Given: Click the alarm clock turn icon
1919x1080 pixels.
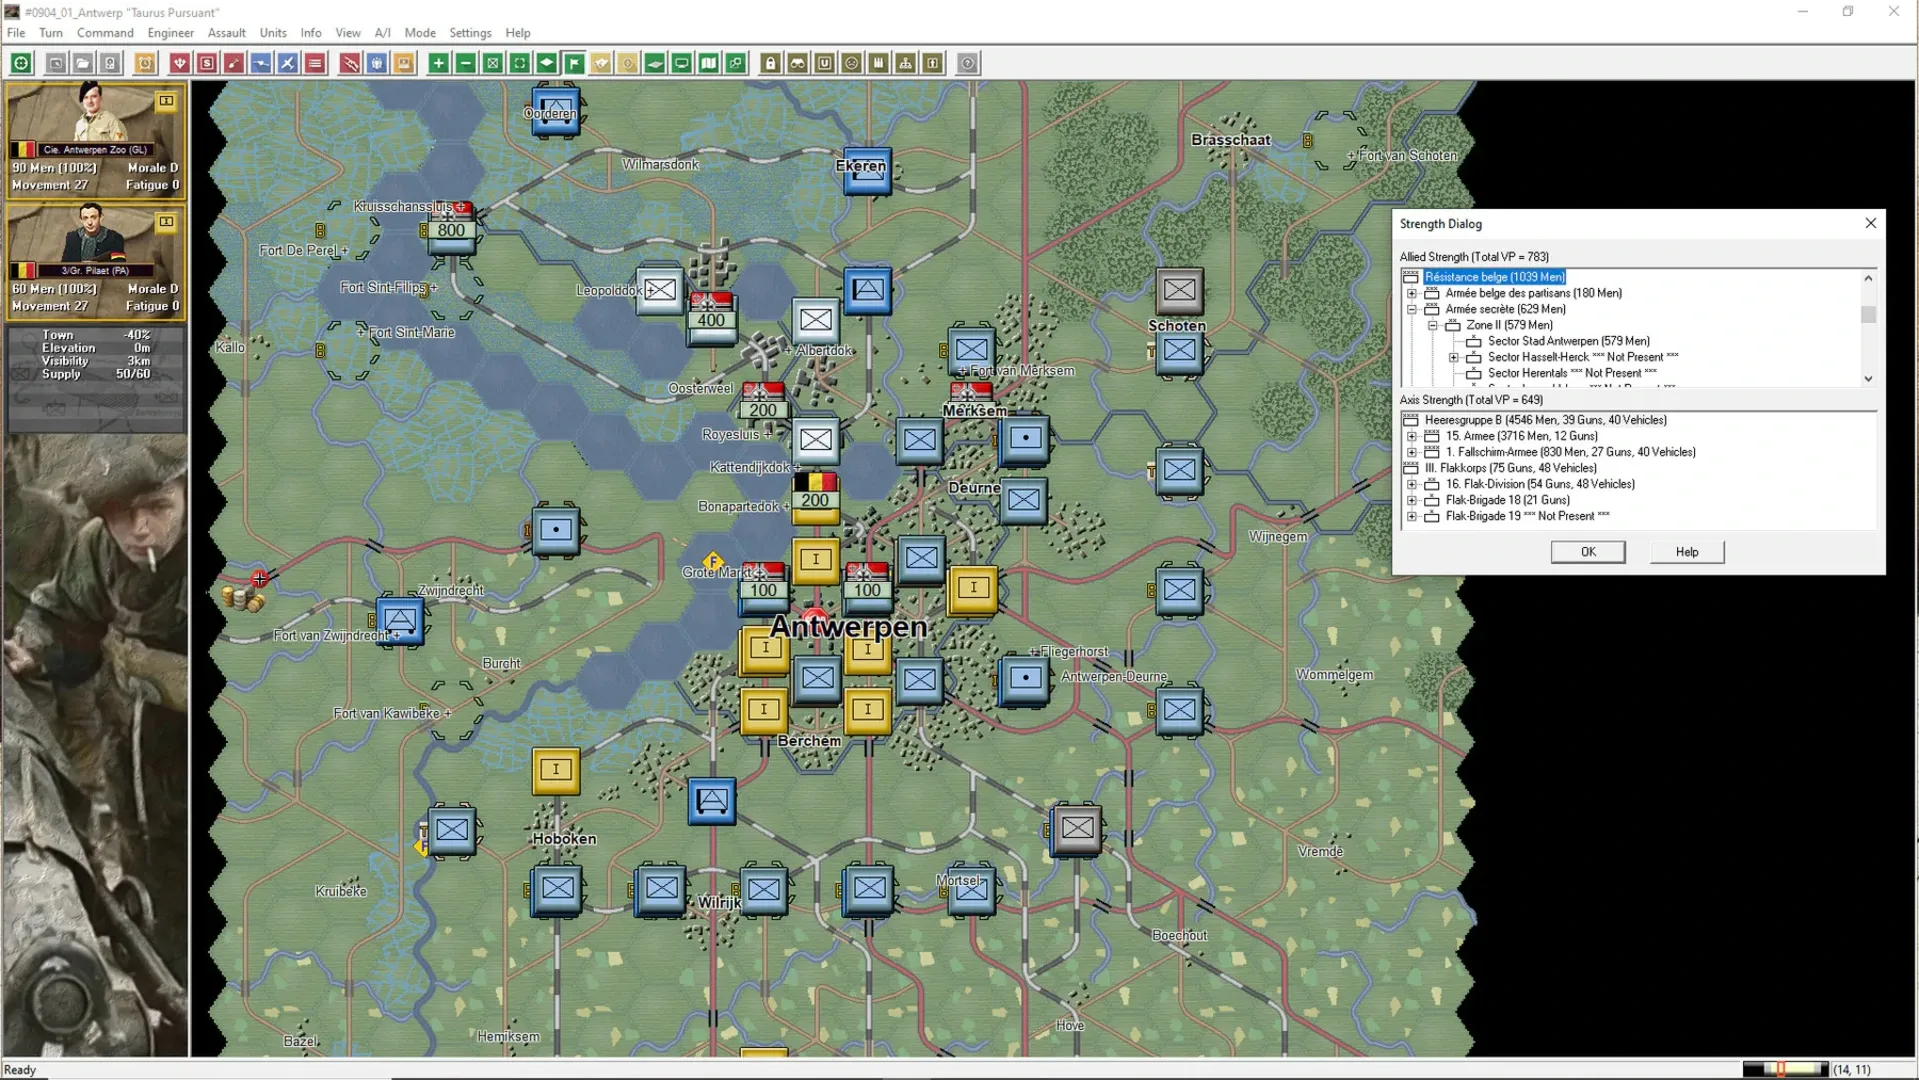Looking at the screenshot, I should [x=144, y=63].
